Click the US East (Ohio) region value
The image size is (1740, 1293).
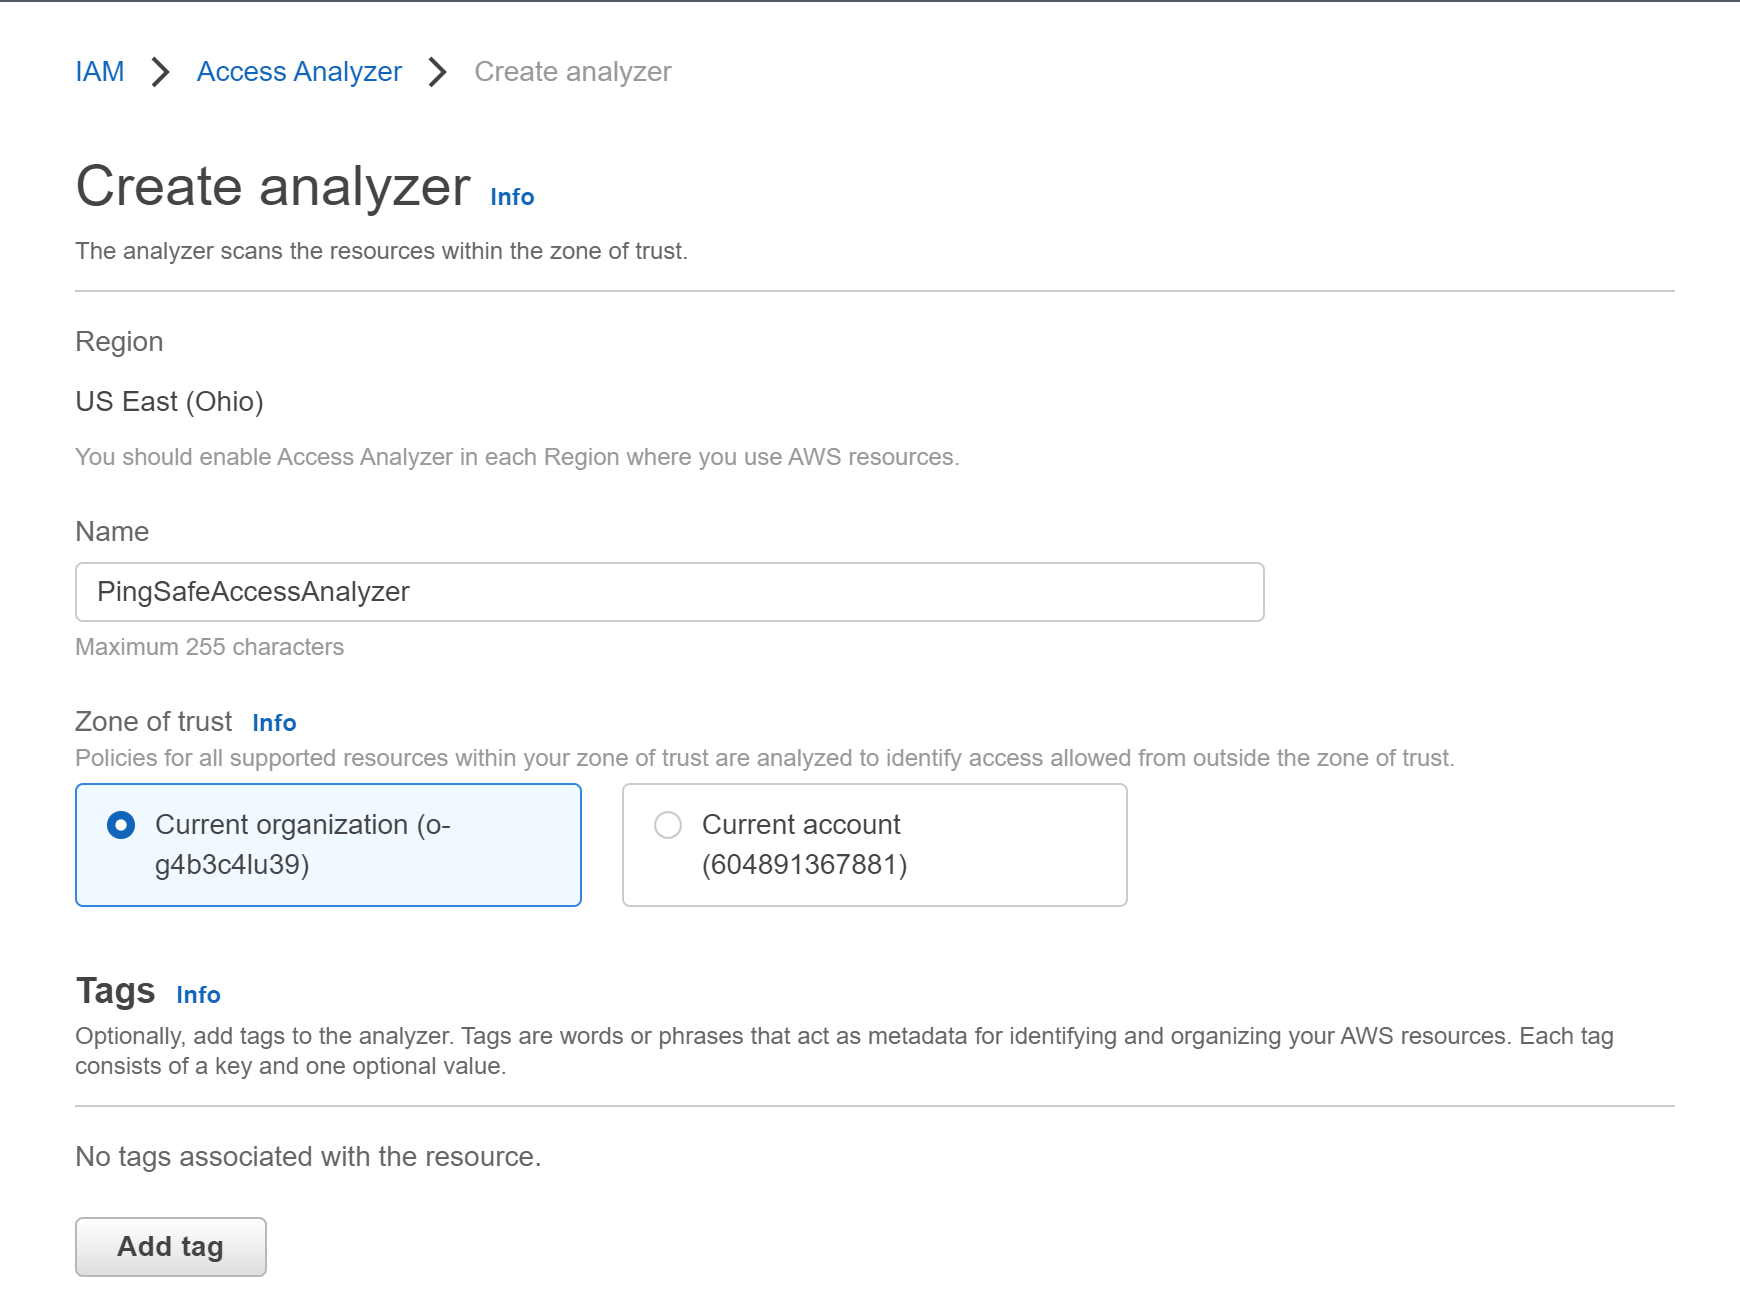pos(169,402)
